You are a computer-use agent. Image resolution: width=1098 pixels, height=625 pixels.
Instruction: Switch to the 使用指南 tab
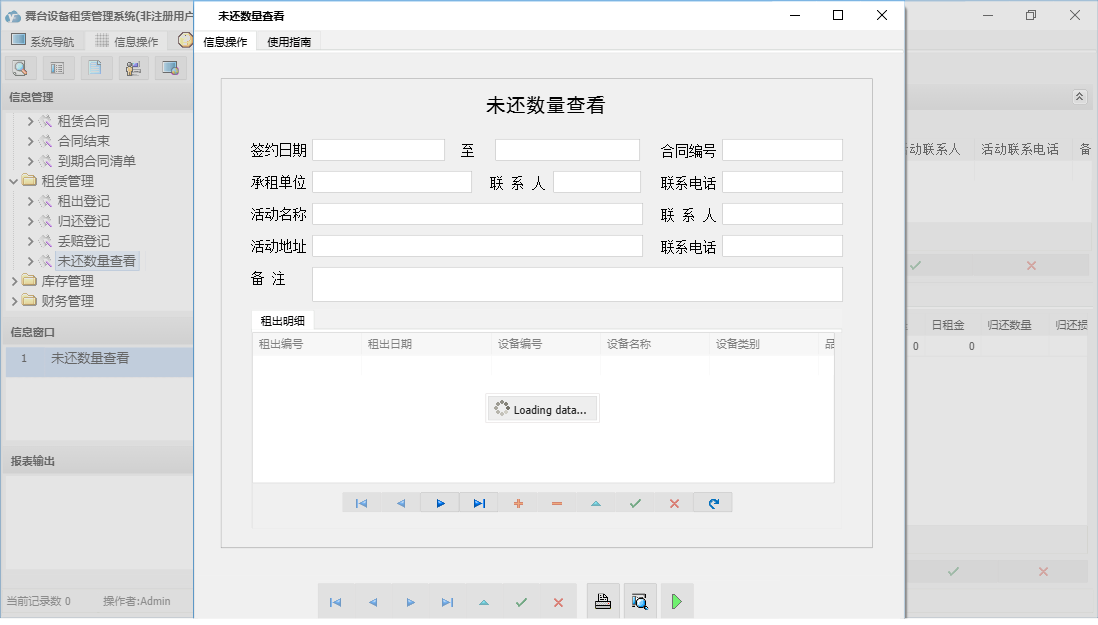point(288,42)
